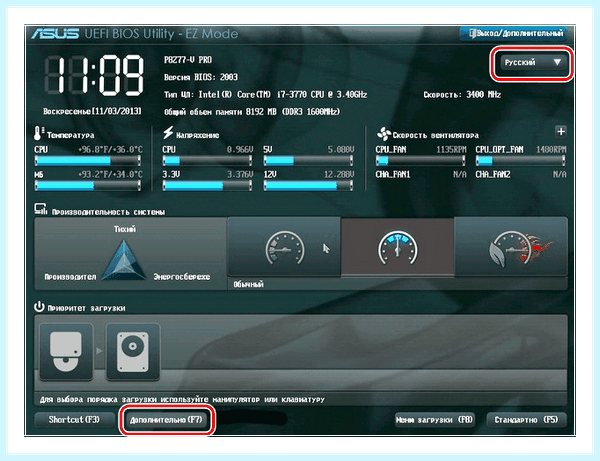Image resolution: width=600 pixels, height=461 pixels.
Task: Open Дополнительно (F7) advanced mode
Action: tap(166, 420)
